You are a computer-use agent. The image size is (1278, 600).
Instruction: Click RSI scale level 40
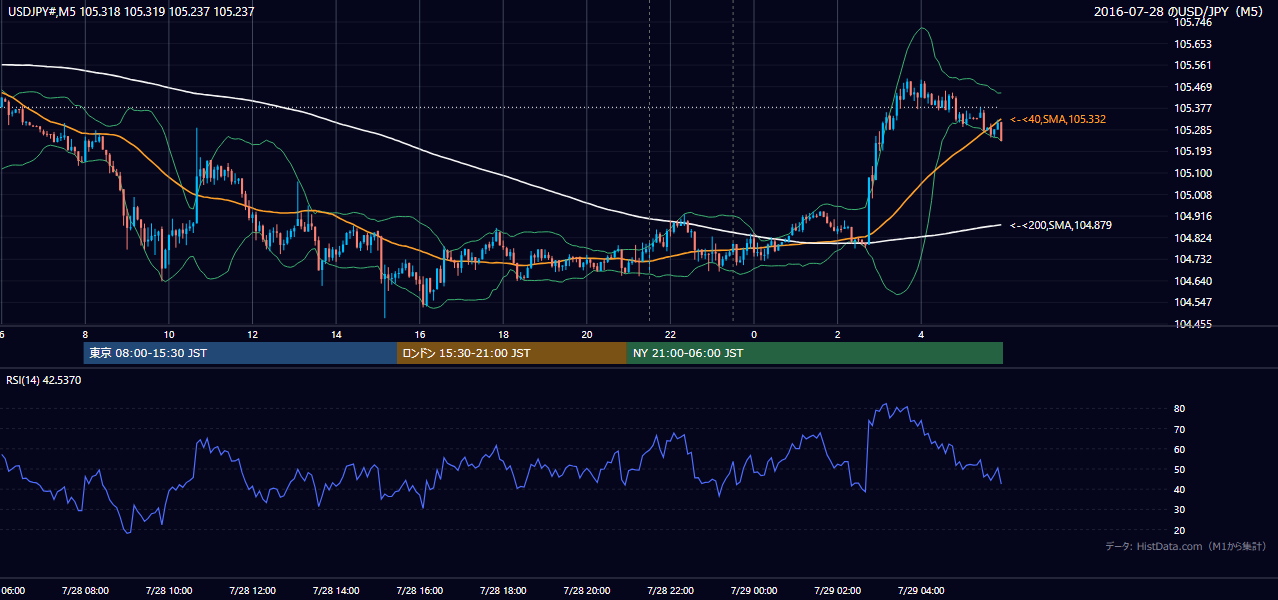coord(1180,489)
